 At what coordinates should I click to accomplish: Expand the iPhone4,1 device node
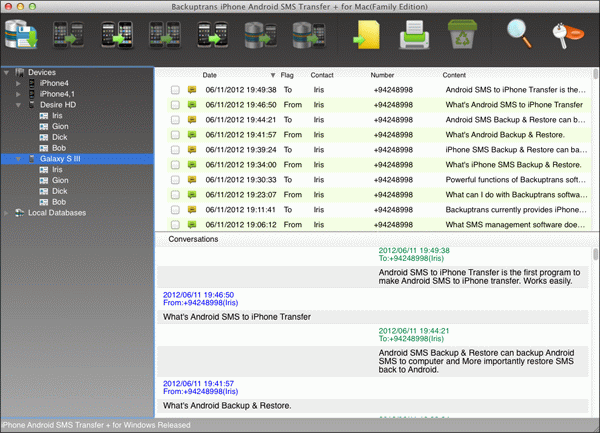click(18, 94)
